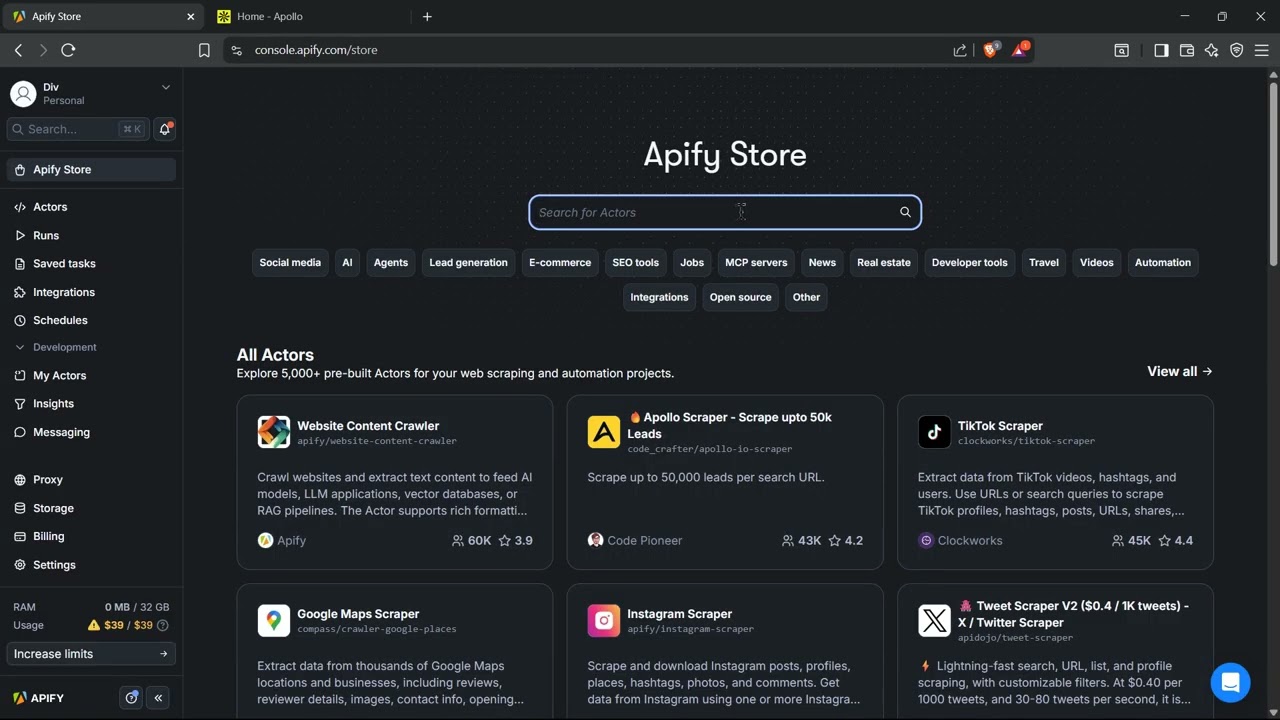1280x720 pixels.
Task: Go back to previous page
Action: click(18, 50)
